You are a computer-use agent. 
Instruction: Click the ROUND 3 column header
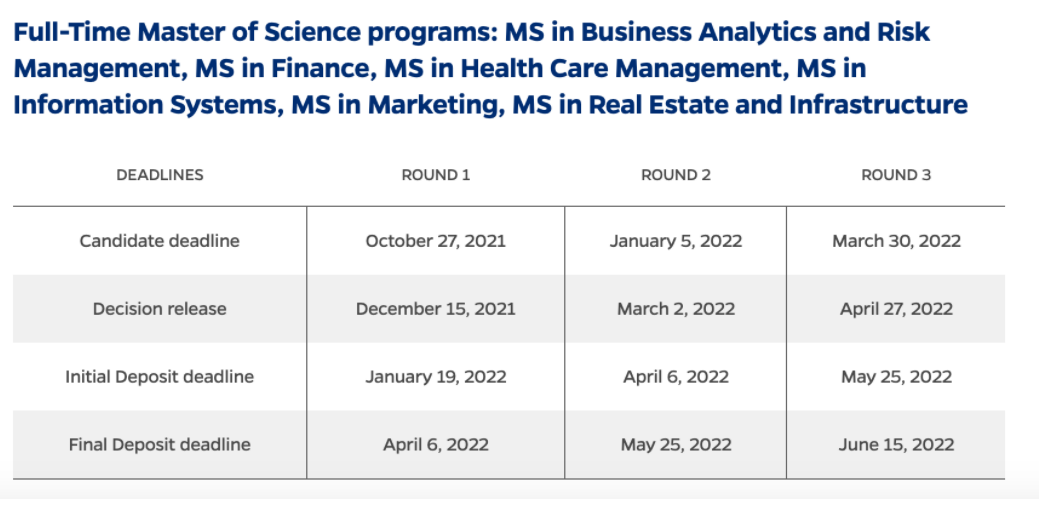click(x=896, y=175)
